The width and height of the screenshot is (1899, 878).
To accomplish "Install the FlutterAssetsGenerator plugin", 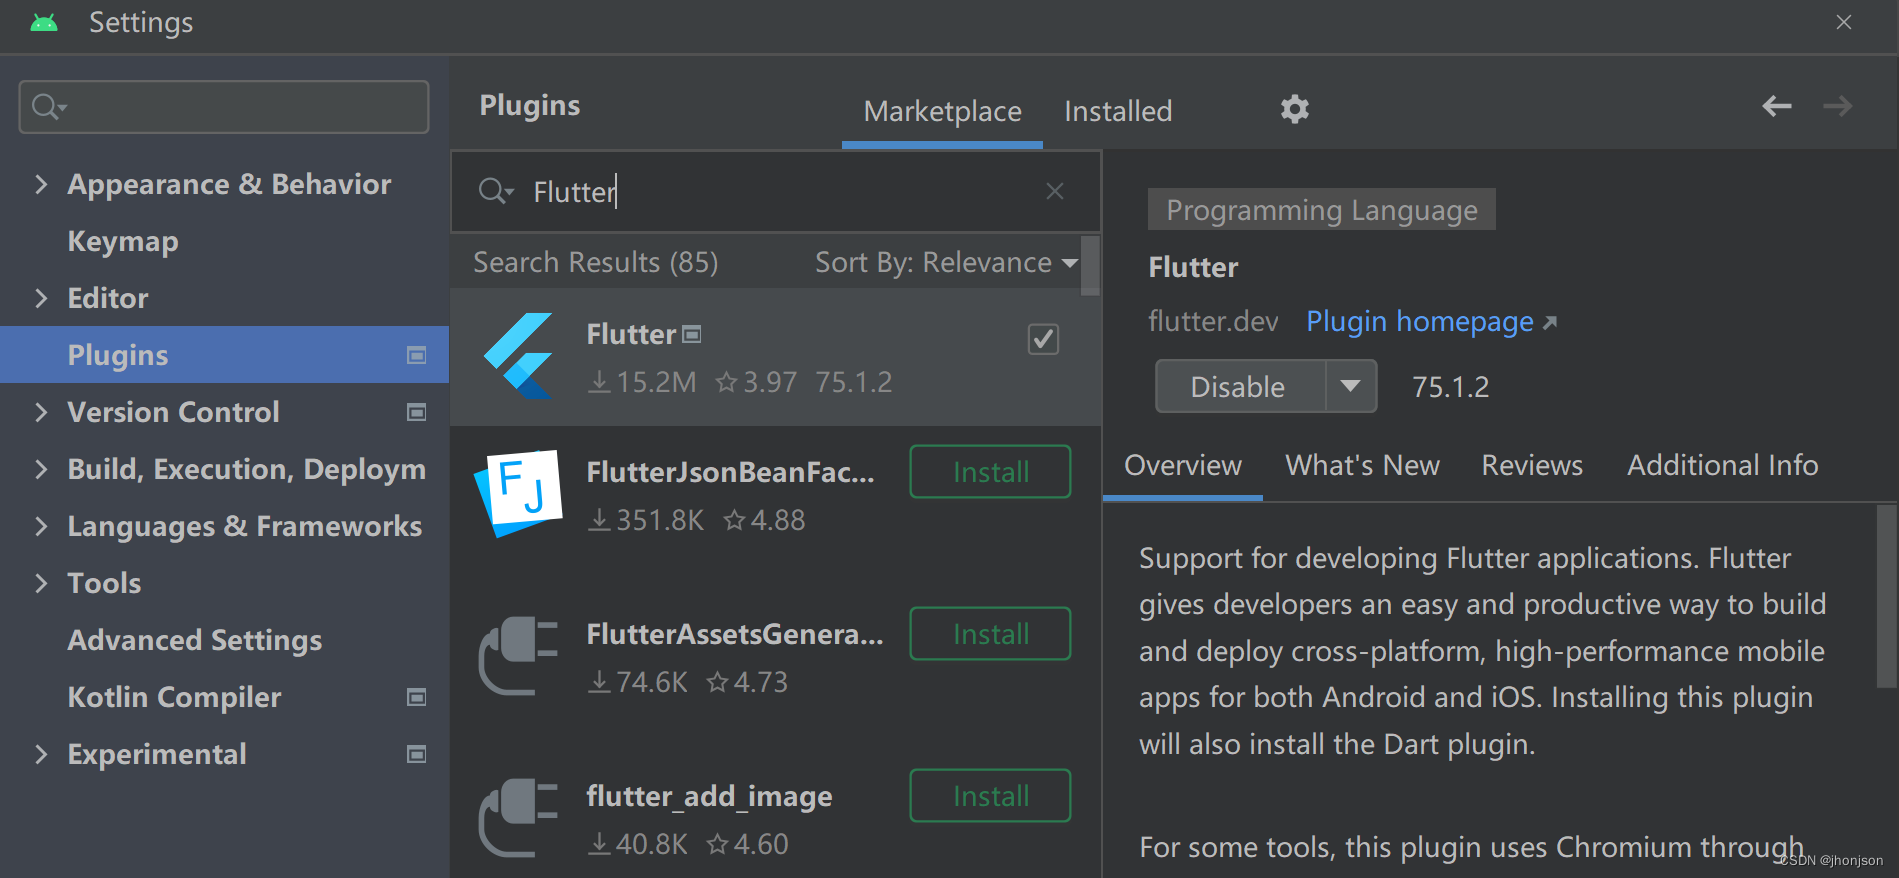I will coord(990,634).
